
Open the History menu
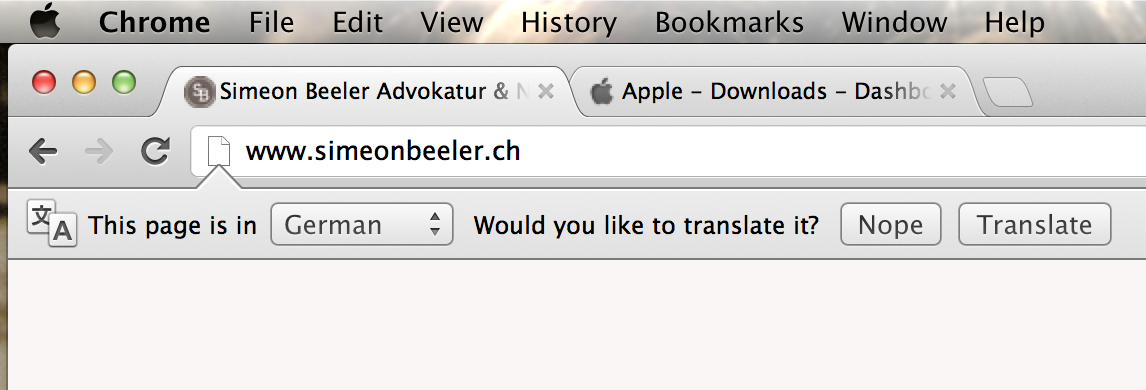pyautogui.click(x=569, y=23)
